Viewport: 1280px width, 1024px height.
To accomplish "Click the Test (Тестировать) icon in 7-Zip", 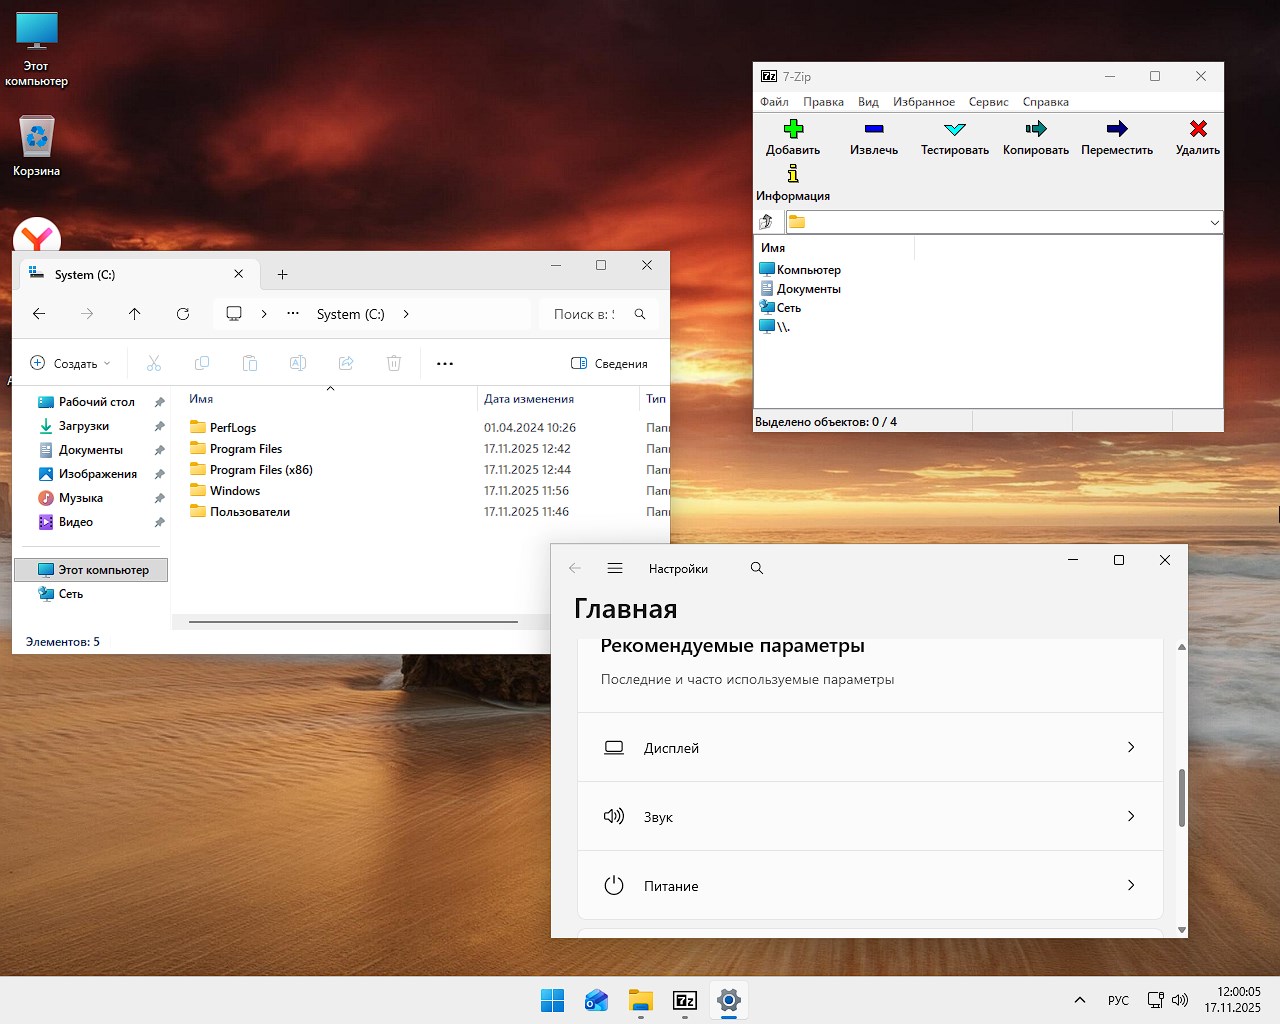I will [x=954, y=129].
